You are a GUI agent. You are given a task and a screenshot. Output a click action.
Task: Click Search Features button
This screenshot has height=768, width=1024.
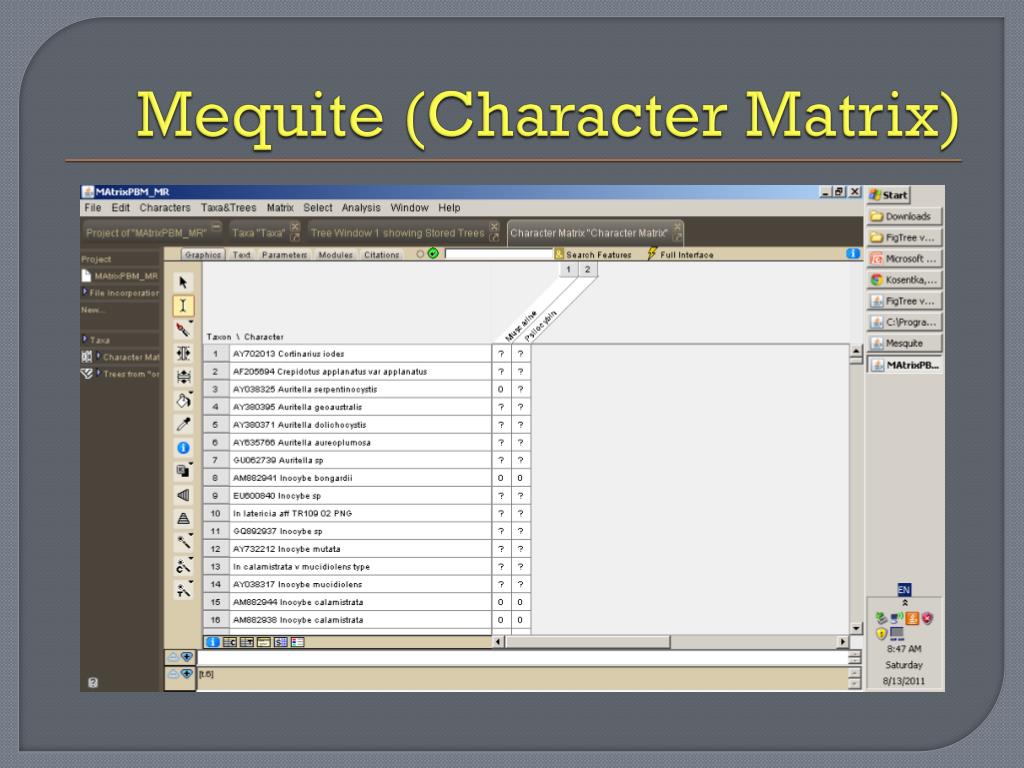pyautogui.click(x=593, y=254)
